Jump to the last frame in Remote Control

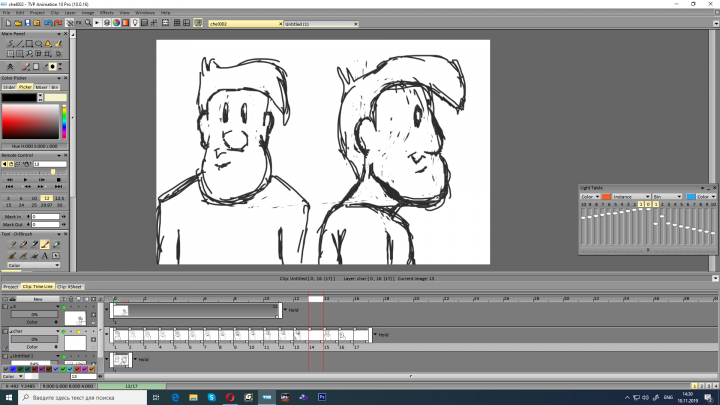pyautogui.click(x=58, y=186)
